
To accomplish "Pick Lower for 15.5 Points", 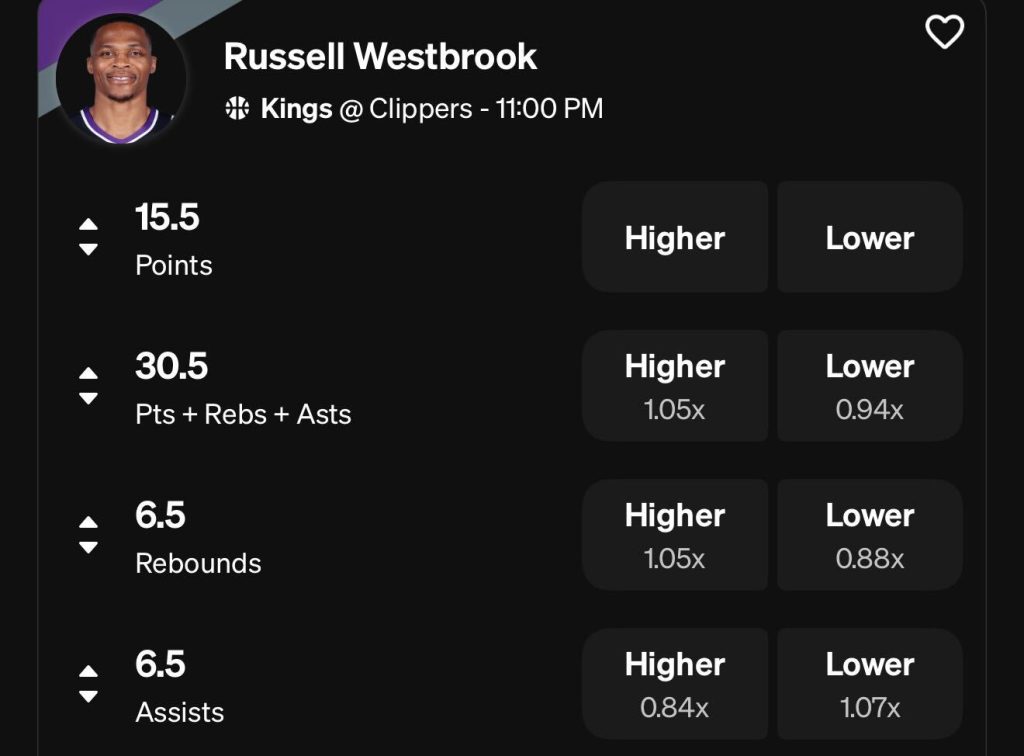I will click(x=870, y=237).
